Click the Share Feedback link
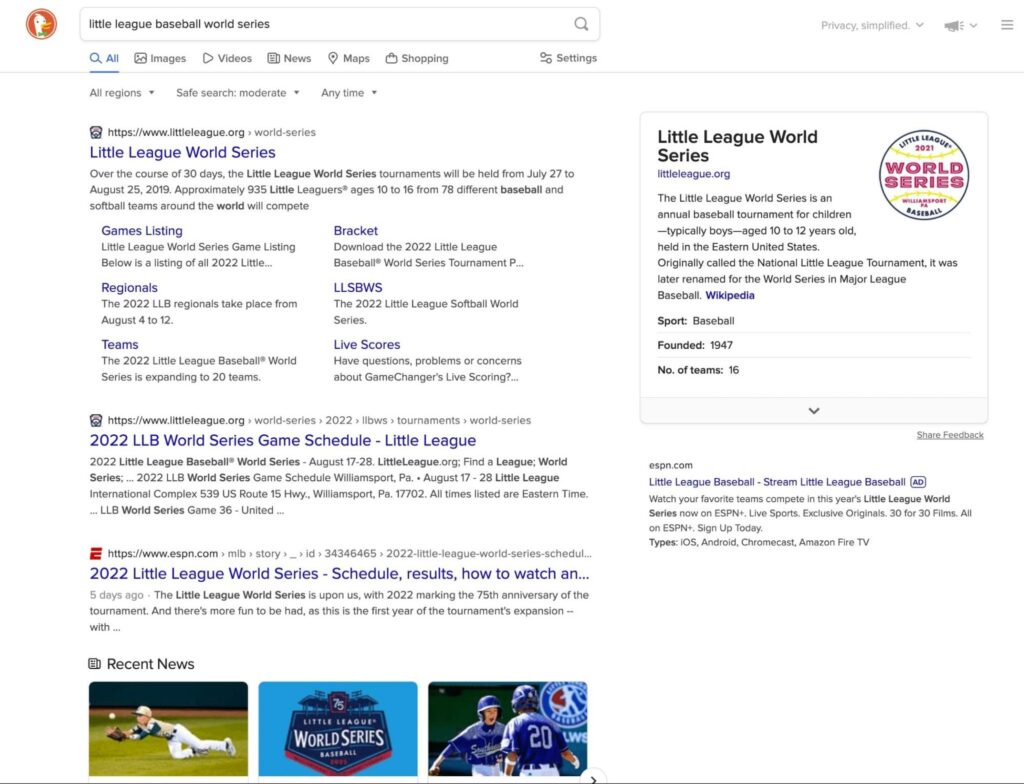The image size is (1024, 784). point(950,434)
